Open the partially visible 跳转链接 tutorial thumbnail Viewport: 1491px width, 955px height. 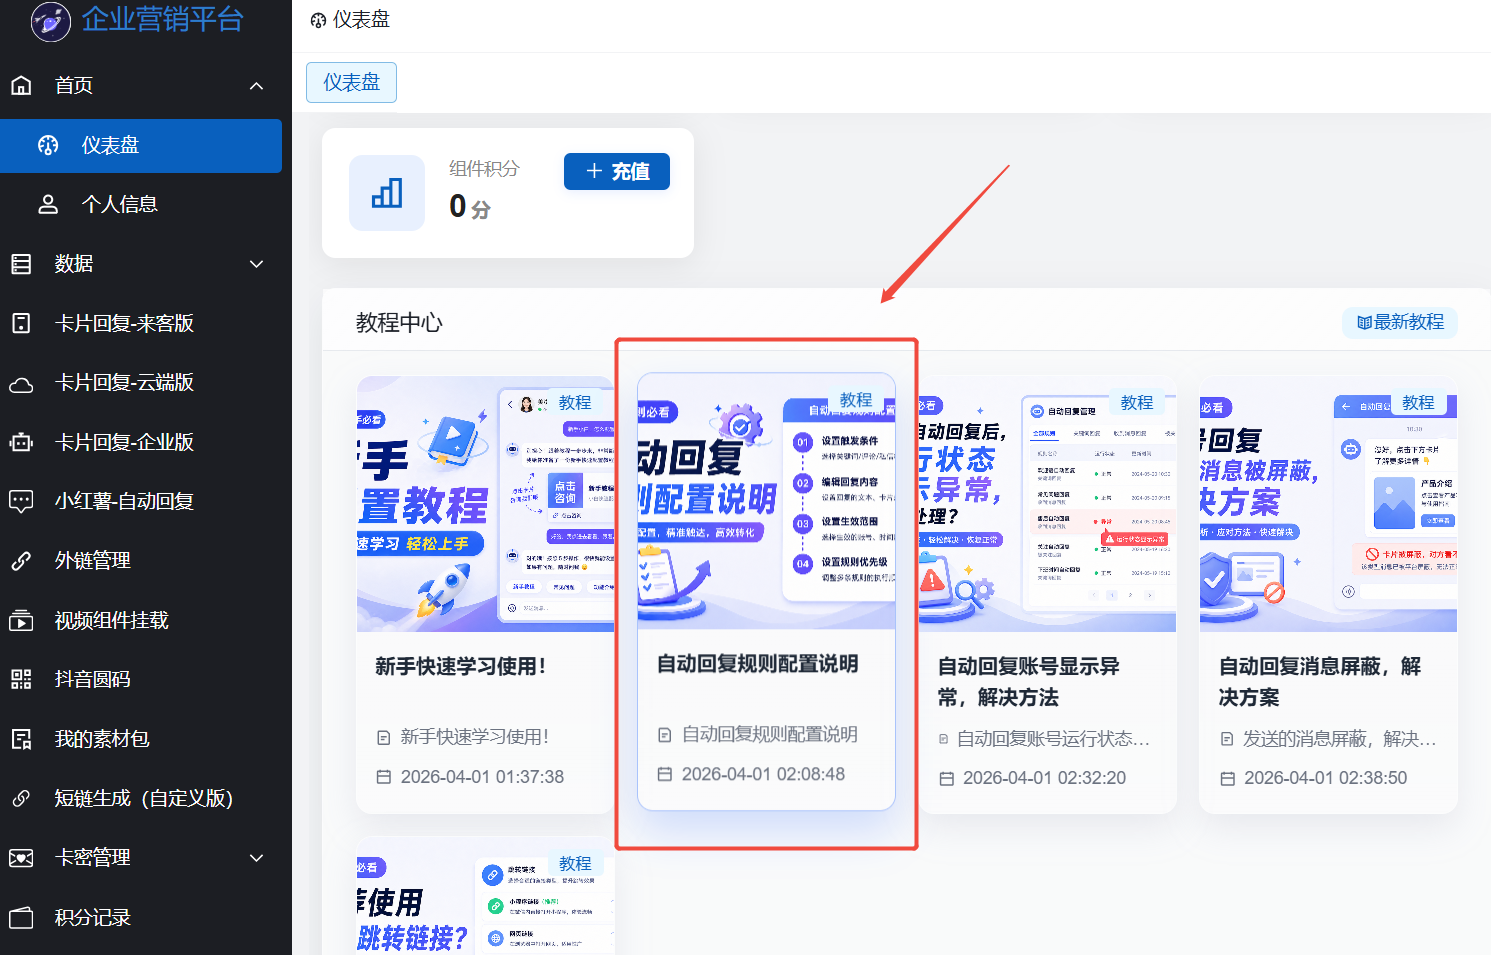pos(485,896)
